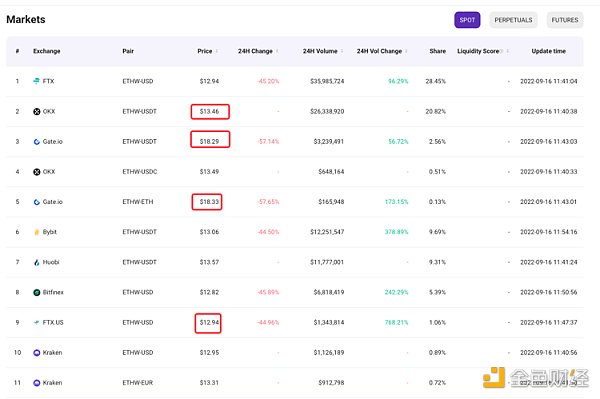Click the Exchange column header
The width and height of the screenshot is (600, 399).
coord(47,51)
